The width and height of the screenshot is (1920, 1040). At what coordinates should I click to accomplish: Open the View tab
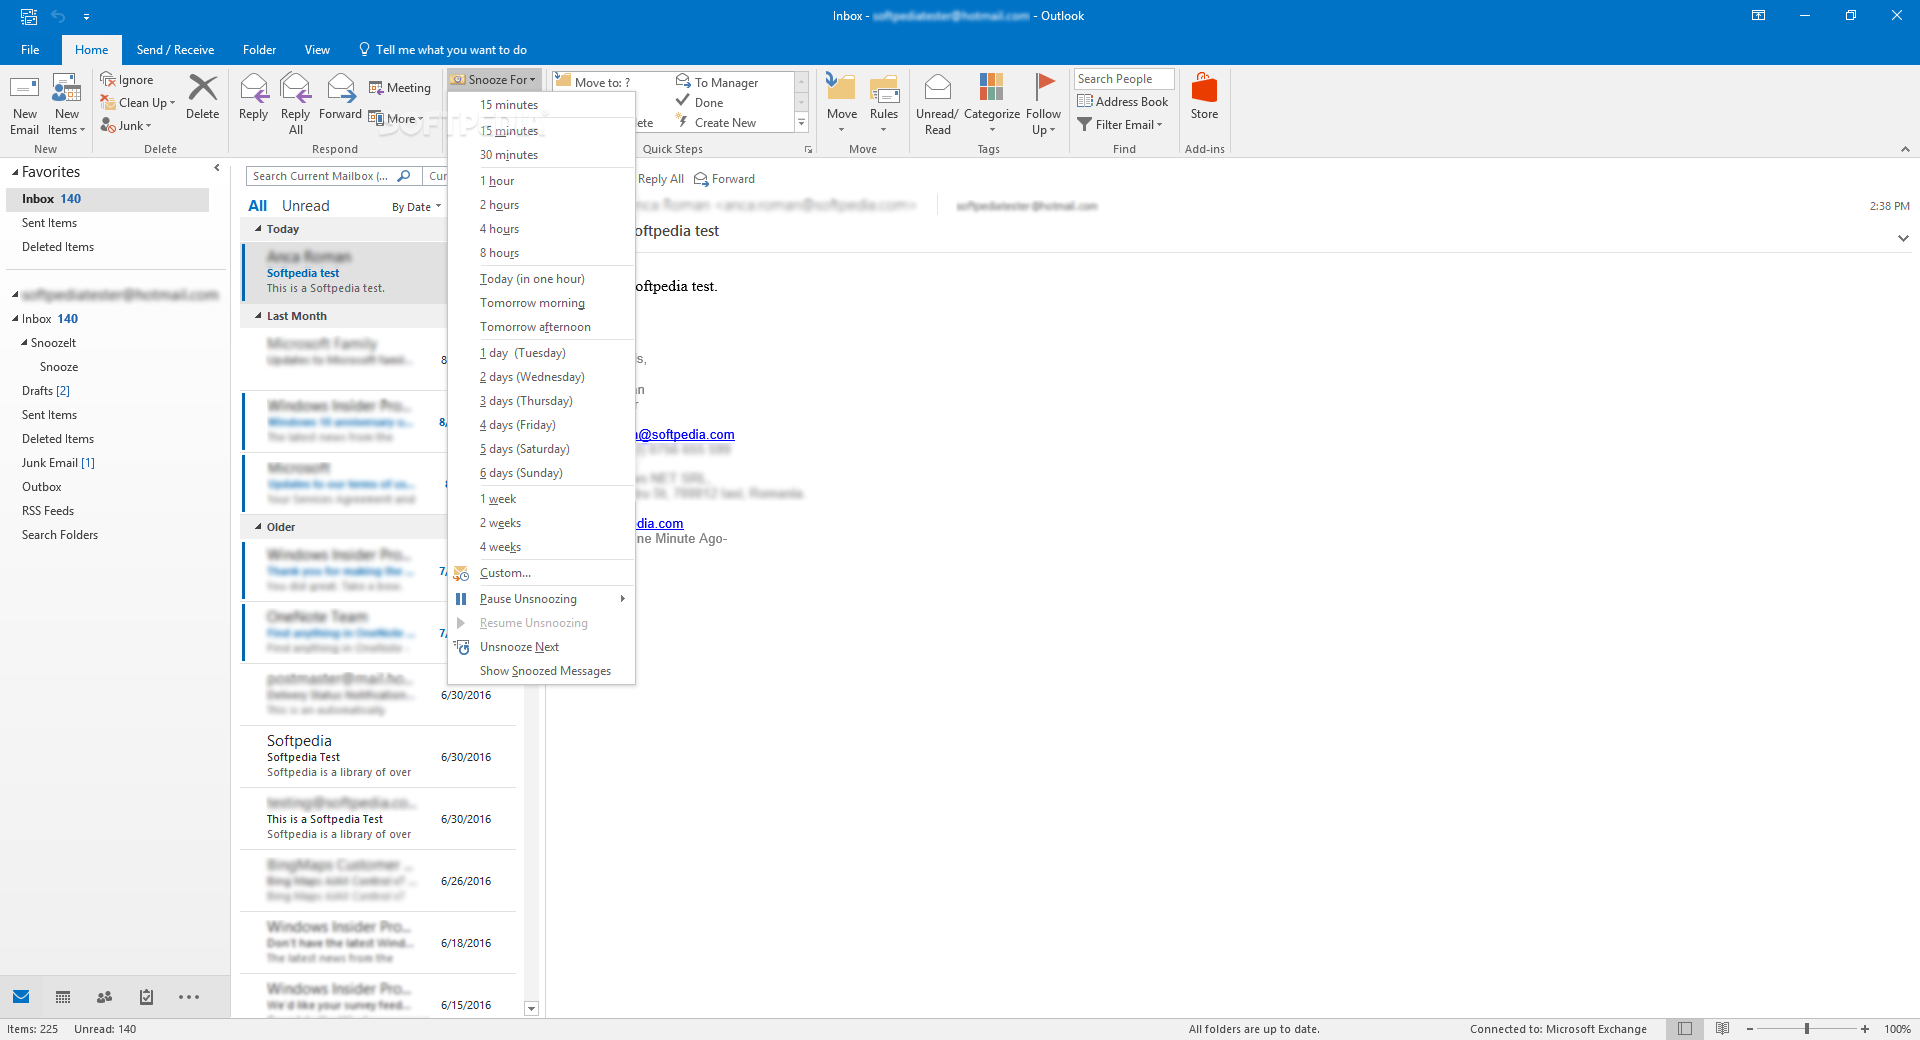[x=317, y=50]
